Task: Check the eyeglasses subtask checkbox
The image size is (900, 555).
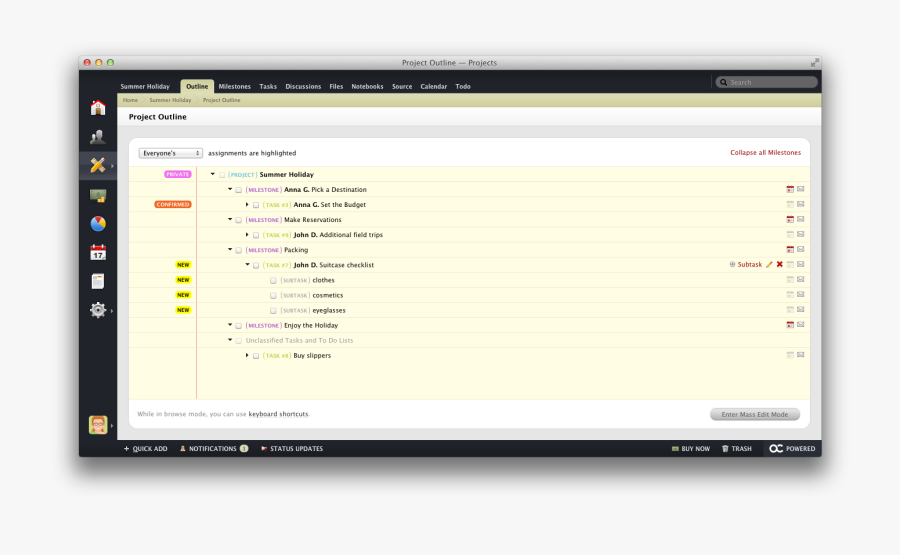Action: pos(273,311)
